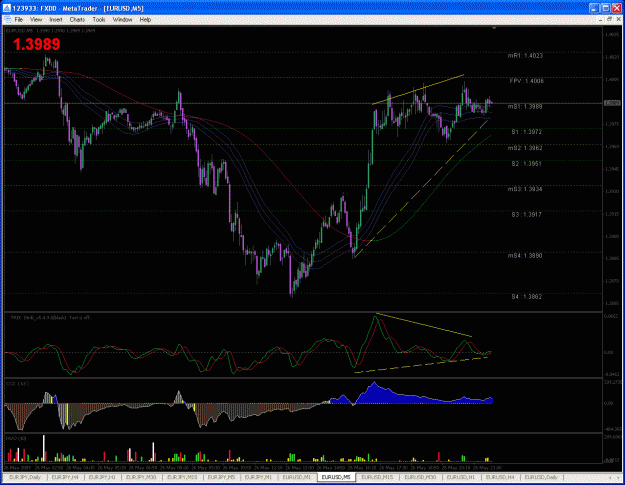The width and height of the screenshot is (625, 485).
Task: Click the S4: 1.3862 support label
Action: (x=527, y=296)
